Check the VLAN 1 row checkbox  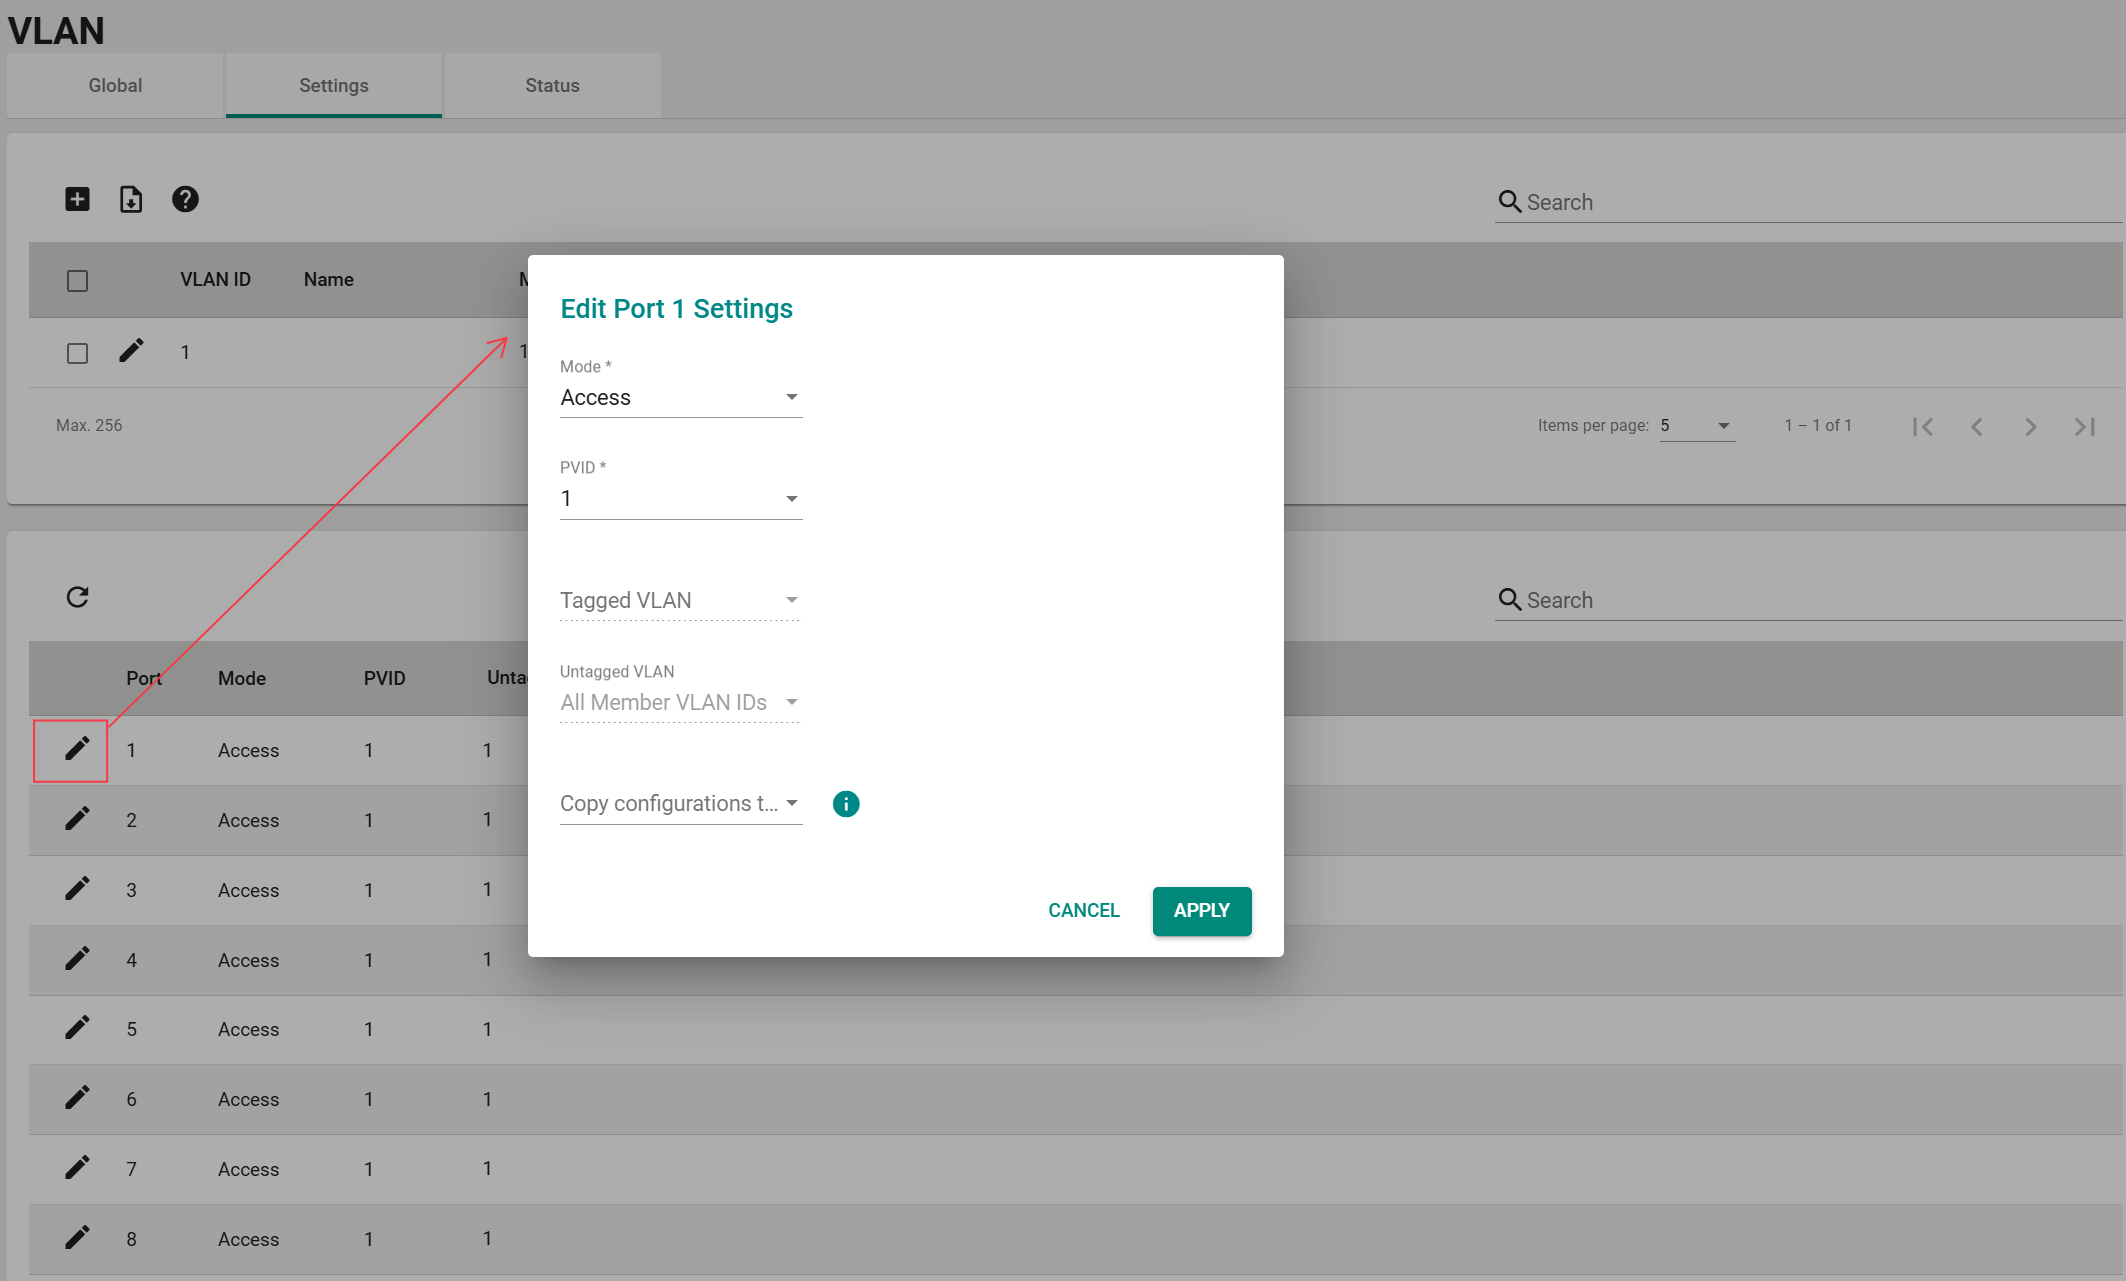[x=77, y=353]
